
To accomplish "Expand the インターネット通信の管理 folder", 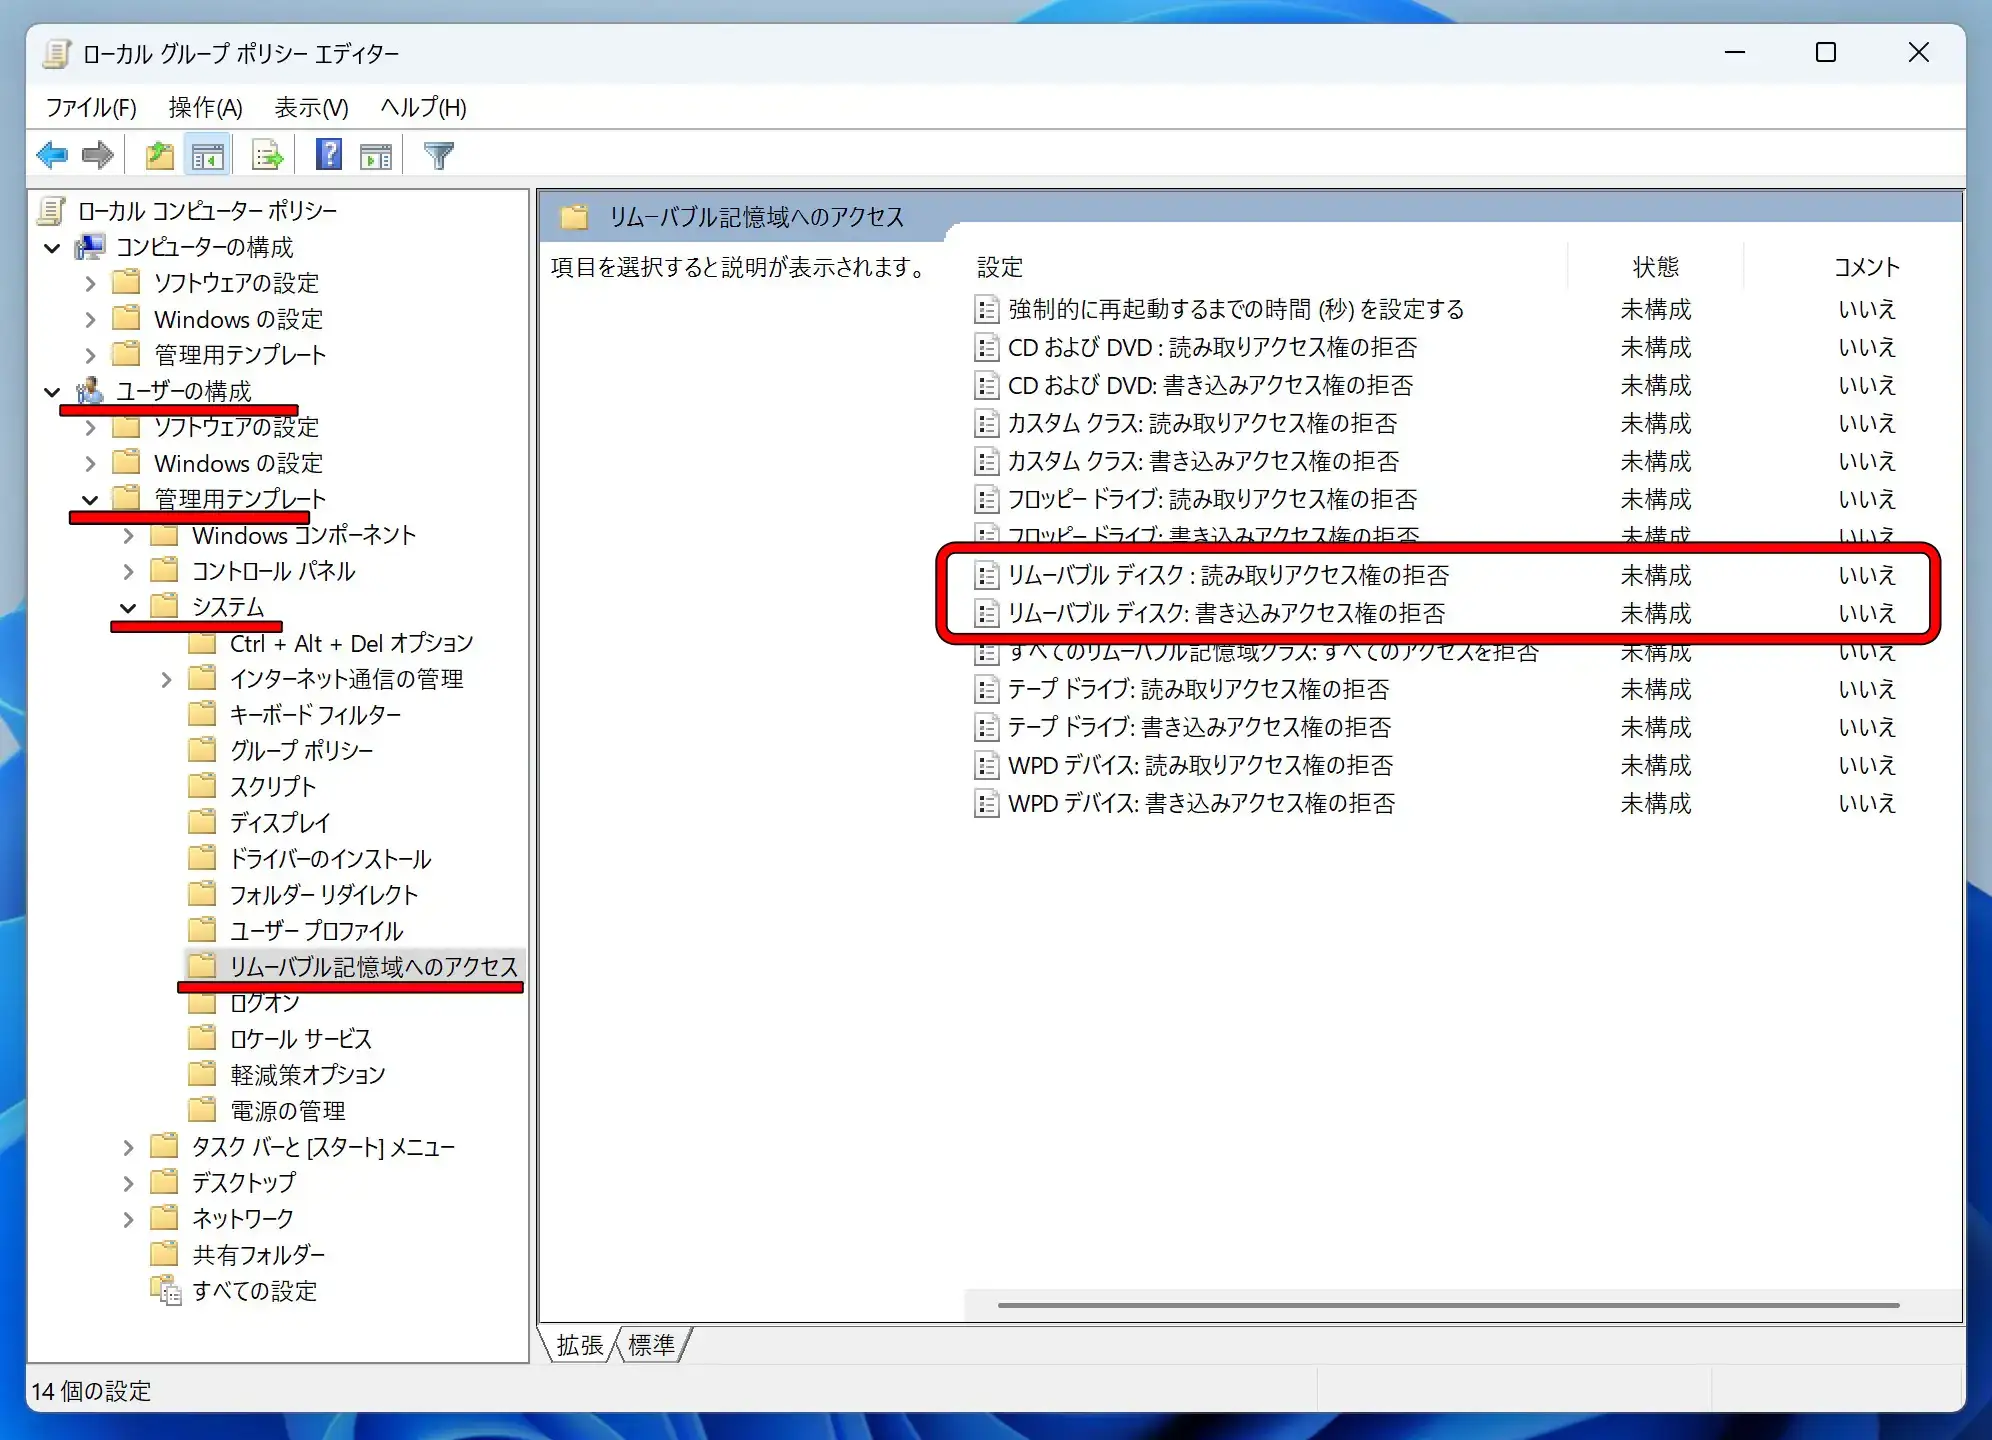I will click(166, 680).
